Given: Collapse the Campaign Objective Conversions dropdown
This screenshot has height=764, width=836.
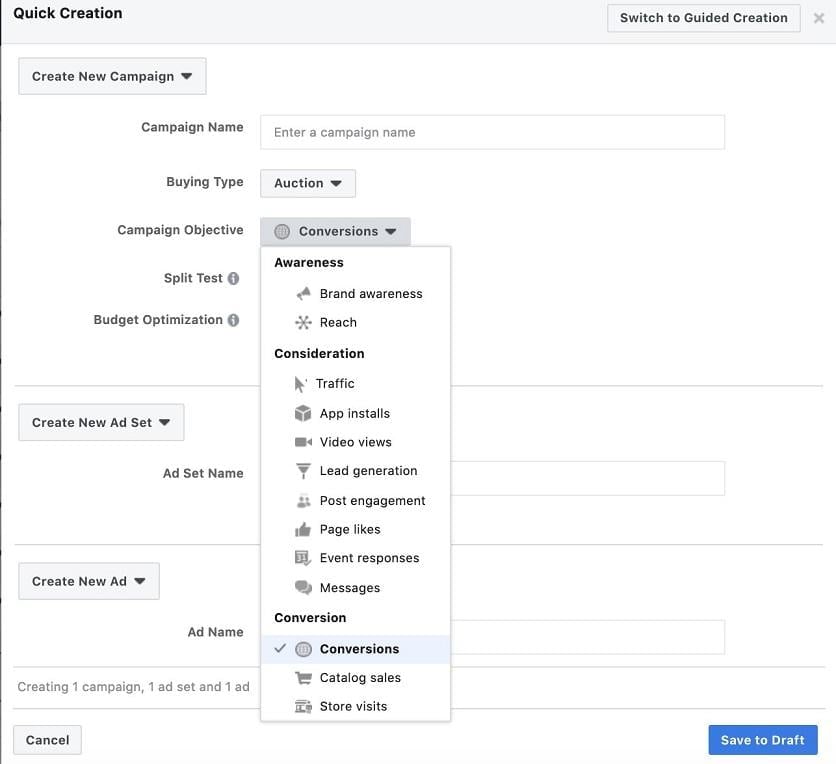Looking at the screenshot, I should click(x=336, y=232).
